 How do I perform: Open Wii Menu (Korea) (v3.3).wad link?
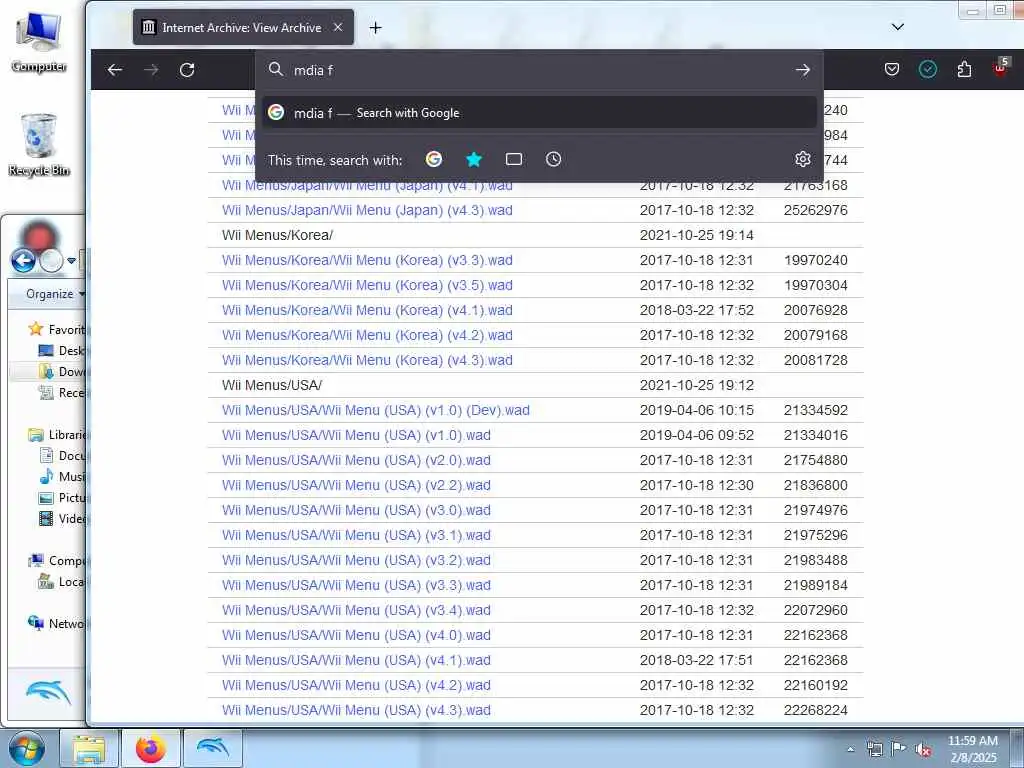tap(367, 260)
